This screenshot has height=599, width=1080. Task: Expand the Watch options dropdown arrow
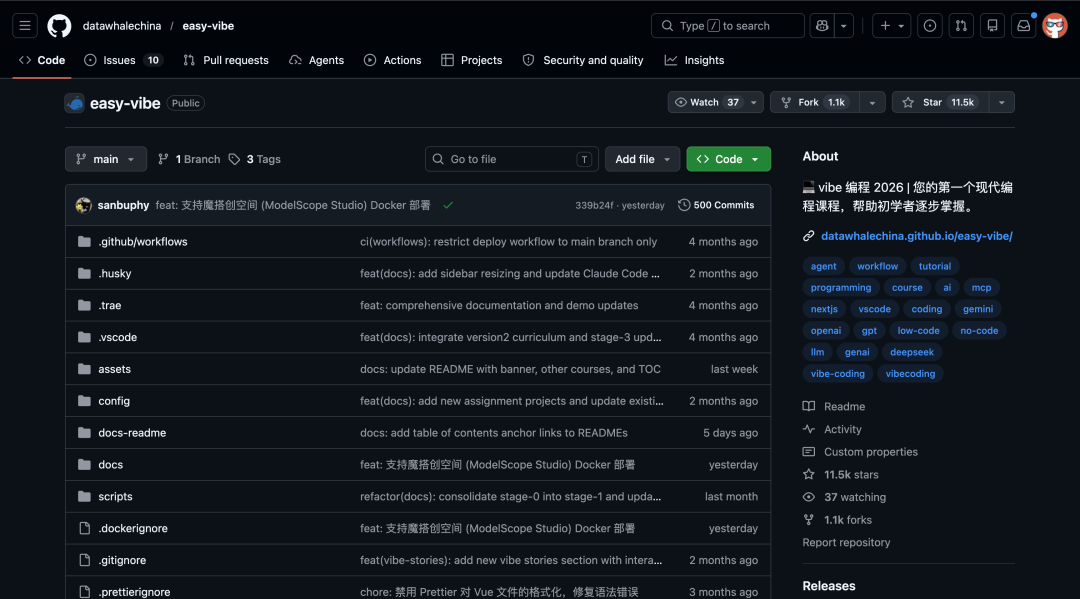(754, 103)
